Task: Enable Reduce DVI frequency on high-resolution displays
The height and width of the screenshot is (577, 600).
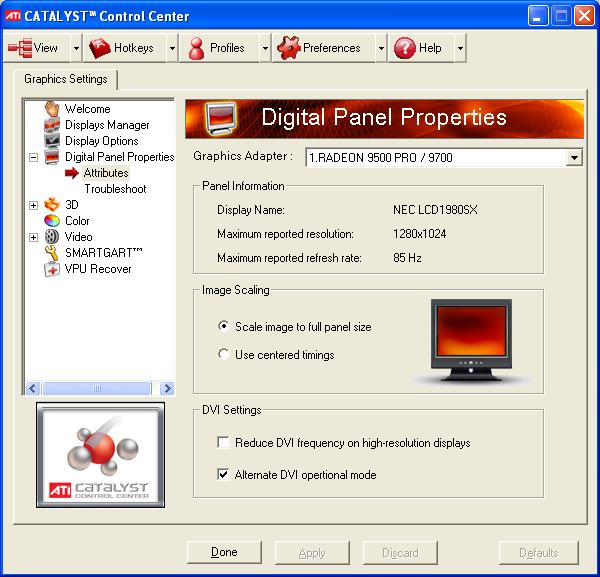Action: [223, 442]
